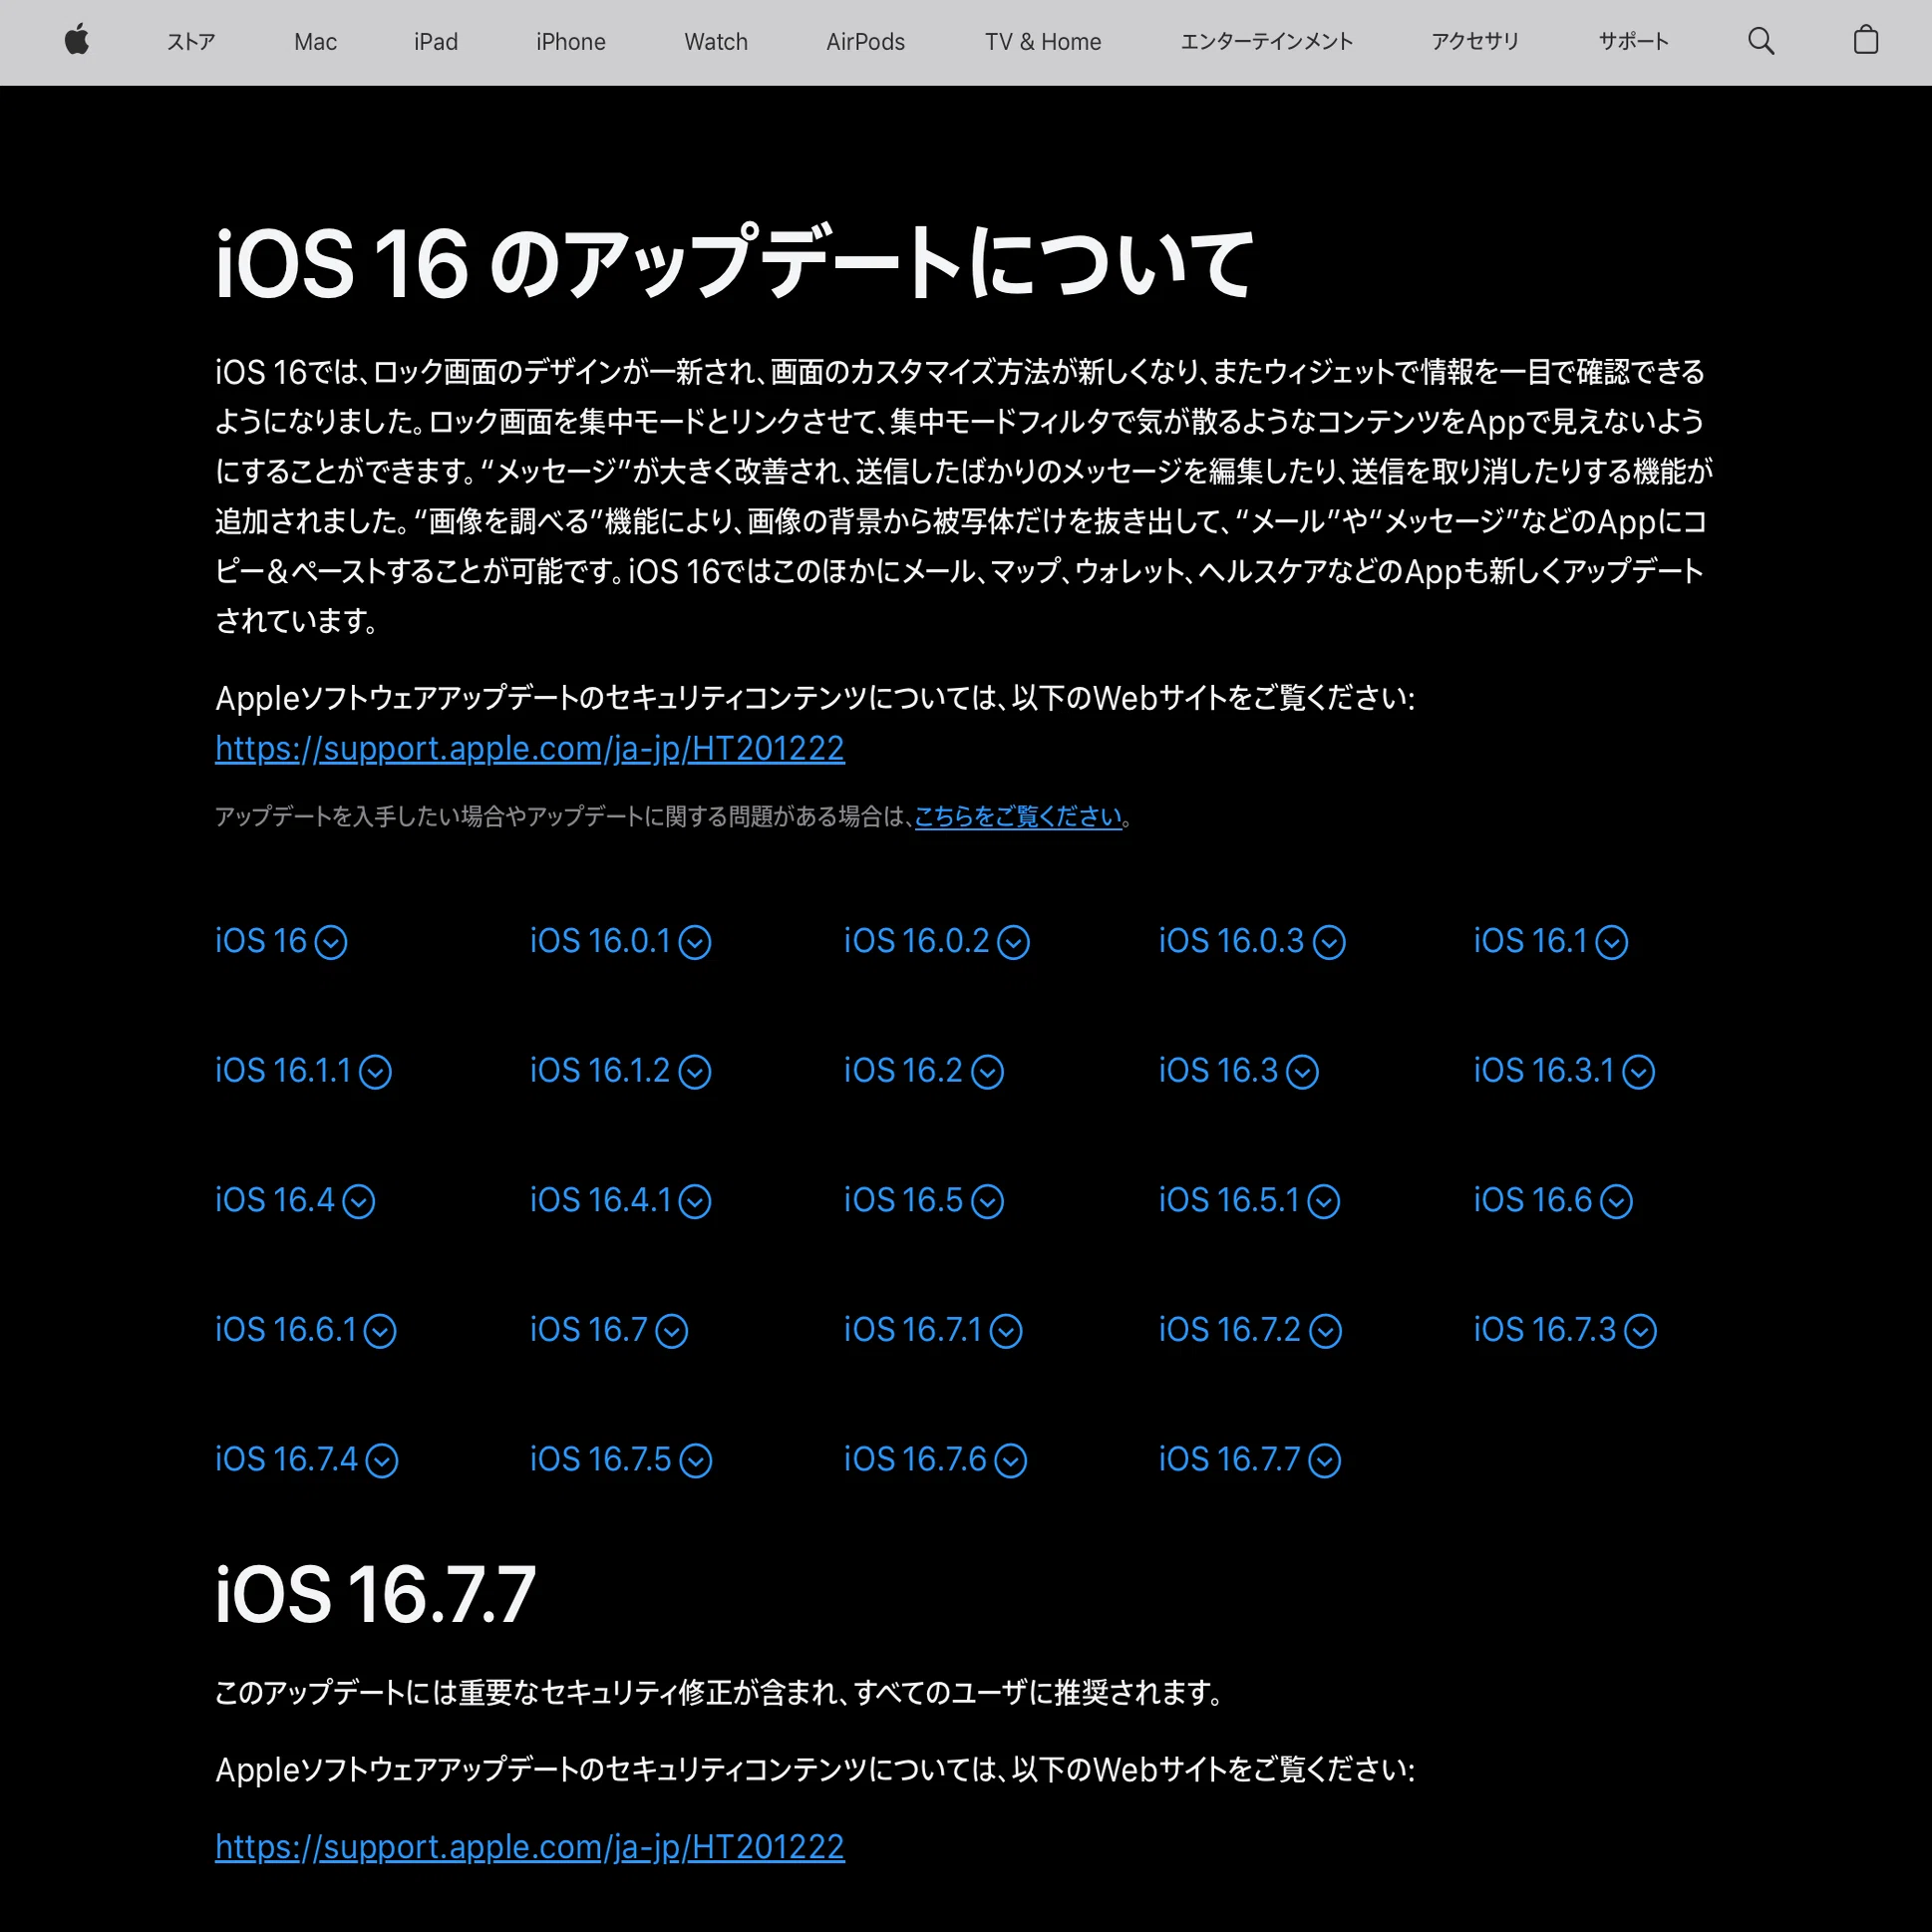This screenshot has height=1932, width=1932.
Task: Expand the iOS 16.7.3 section
Action: 1565,1330
